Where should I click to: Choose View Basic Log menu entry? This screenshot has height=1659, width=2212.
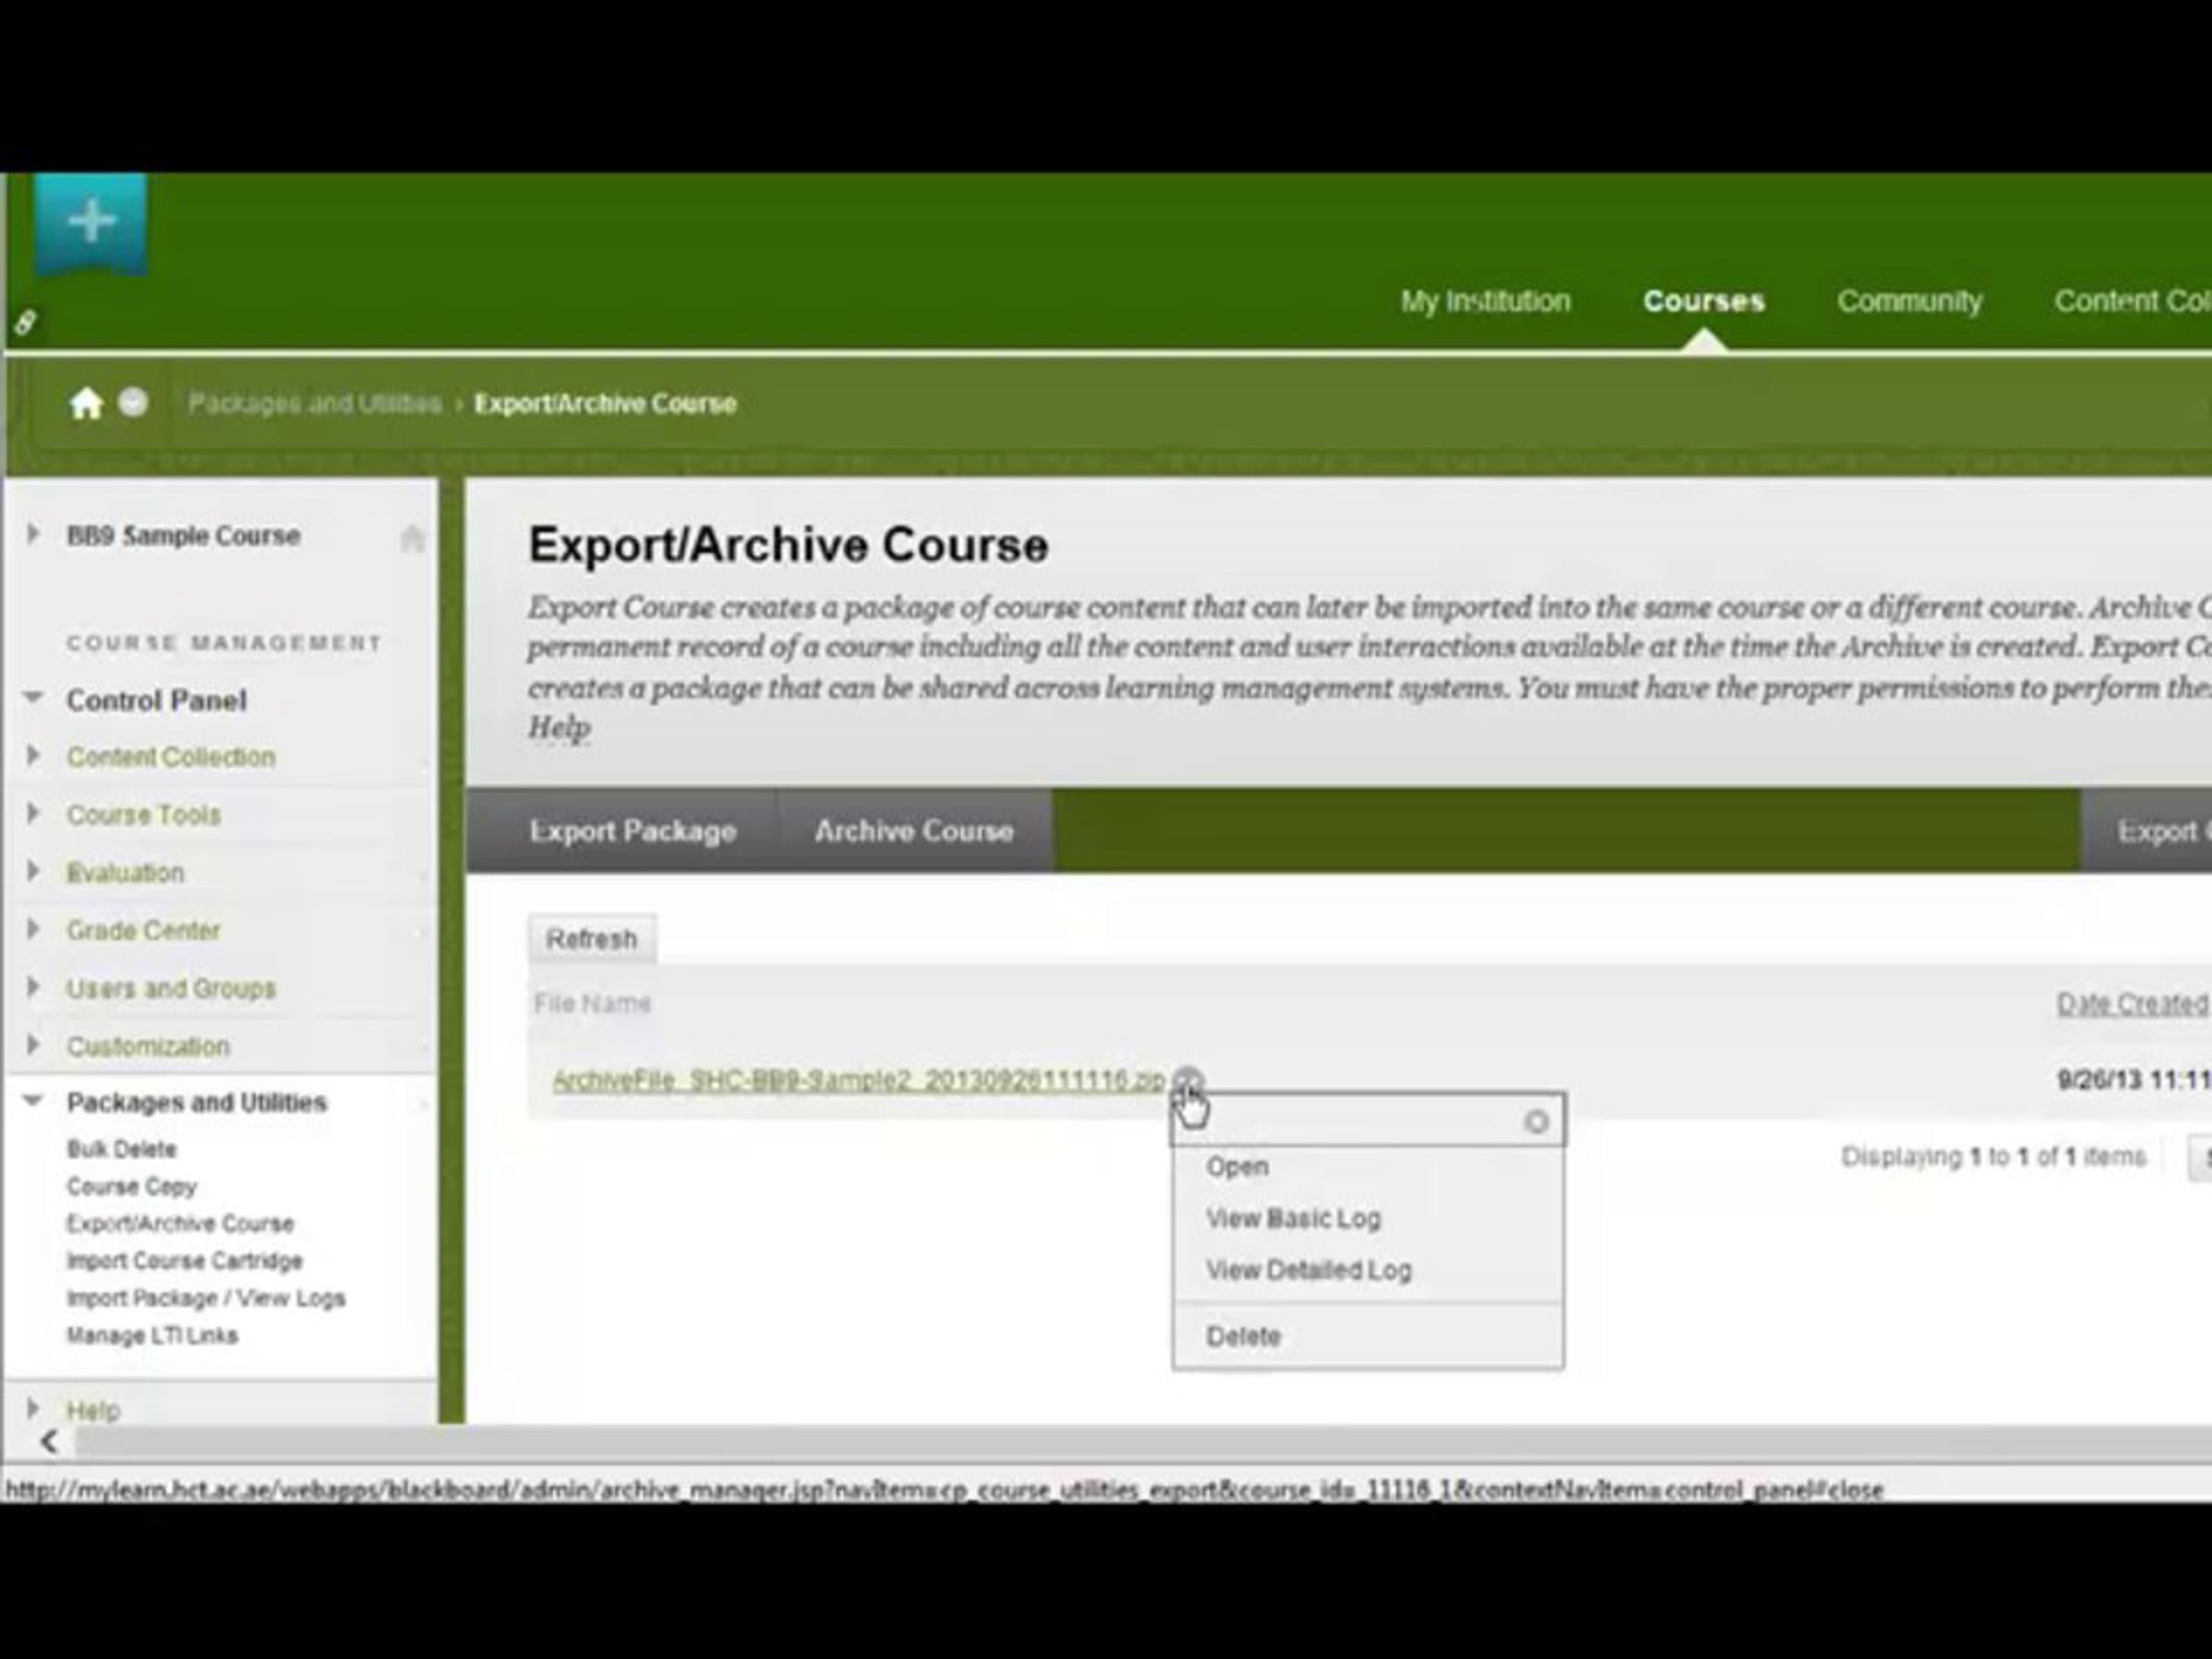point(1293,1218)
